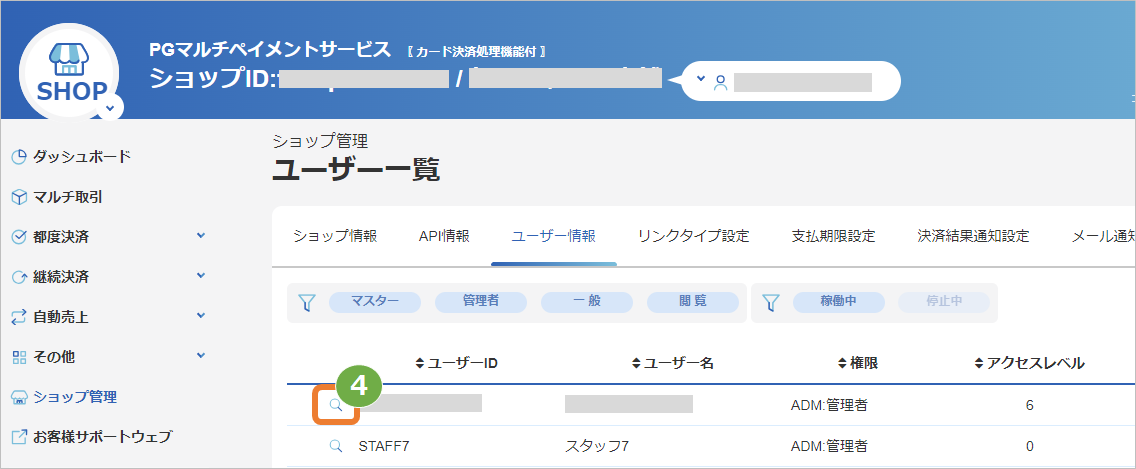
Task: Toggle the 稼働中 status filter
Action: point(838,302)
